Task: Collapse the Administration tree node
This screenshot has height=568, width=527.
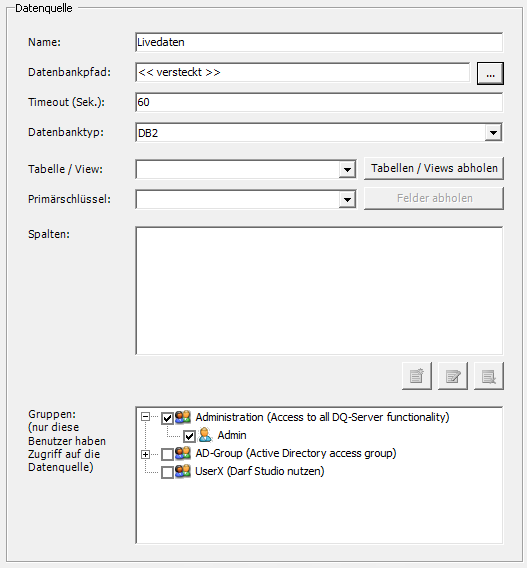Action: (145, 417)
